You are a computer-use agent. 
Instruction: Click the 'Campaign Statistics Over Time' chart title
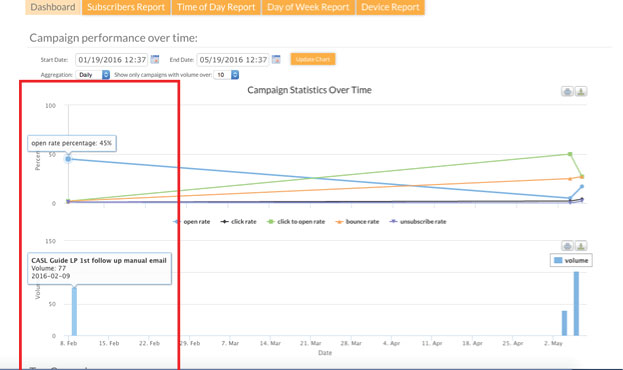[310, 90]
